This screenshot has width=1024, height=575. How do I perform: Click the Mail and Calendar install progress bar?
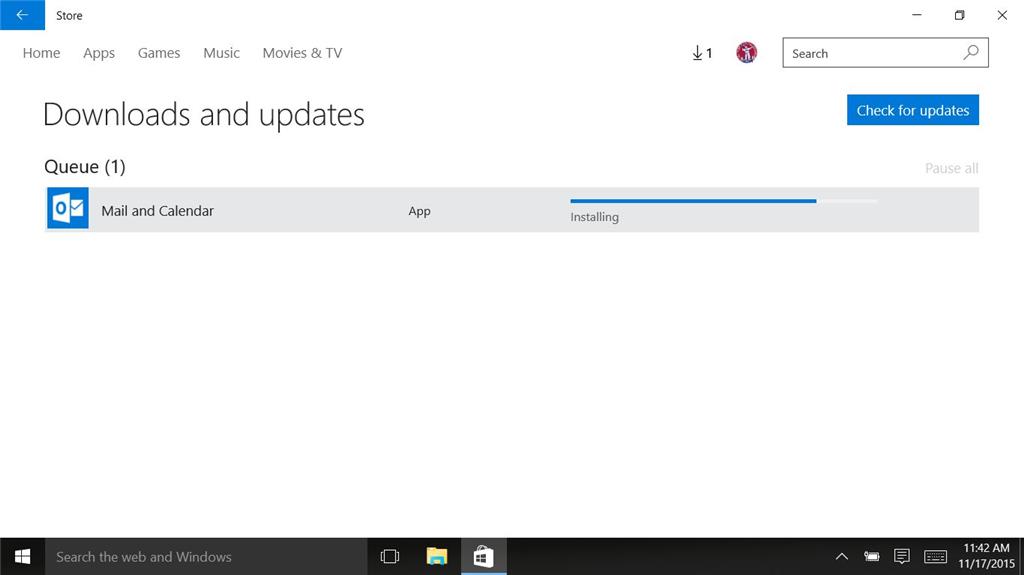click(x=724, y=201)
